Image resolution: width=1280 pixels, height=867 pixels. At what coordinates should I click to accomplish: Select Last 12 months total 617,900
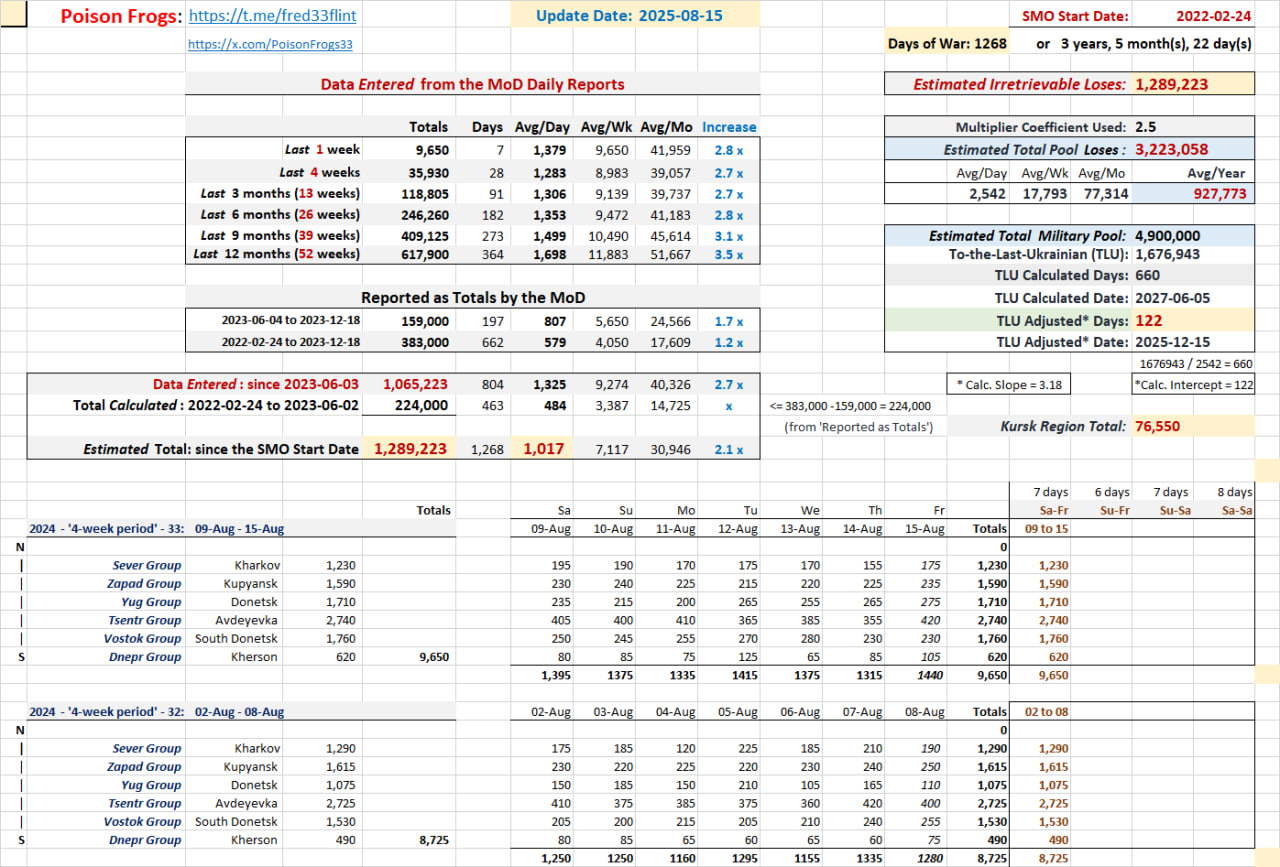(425, 255)
